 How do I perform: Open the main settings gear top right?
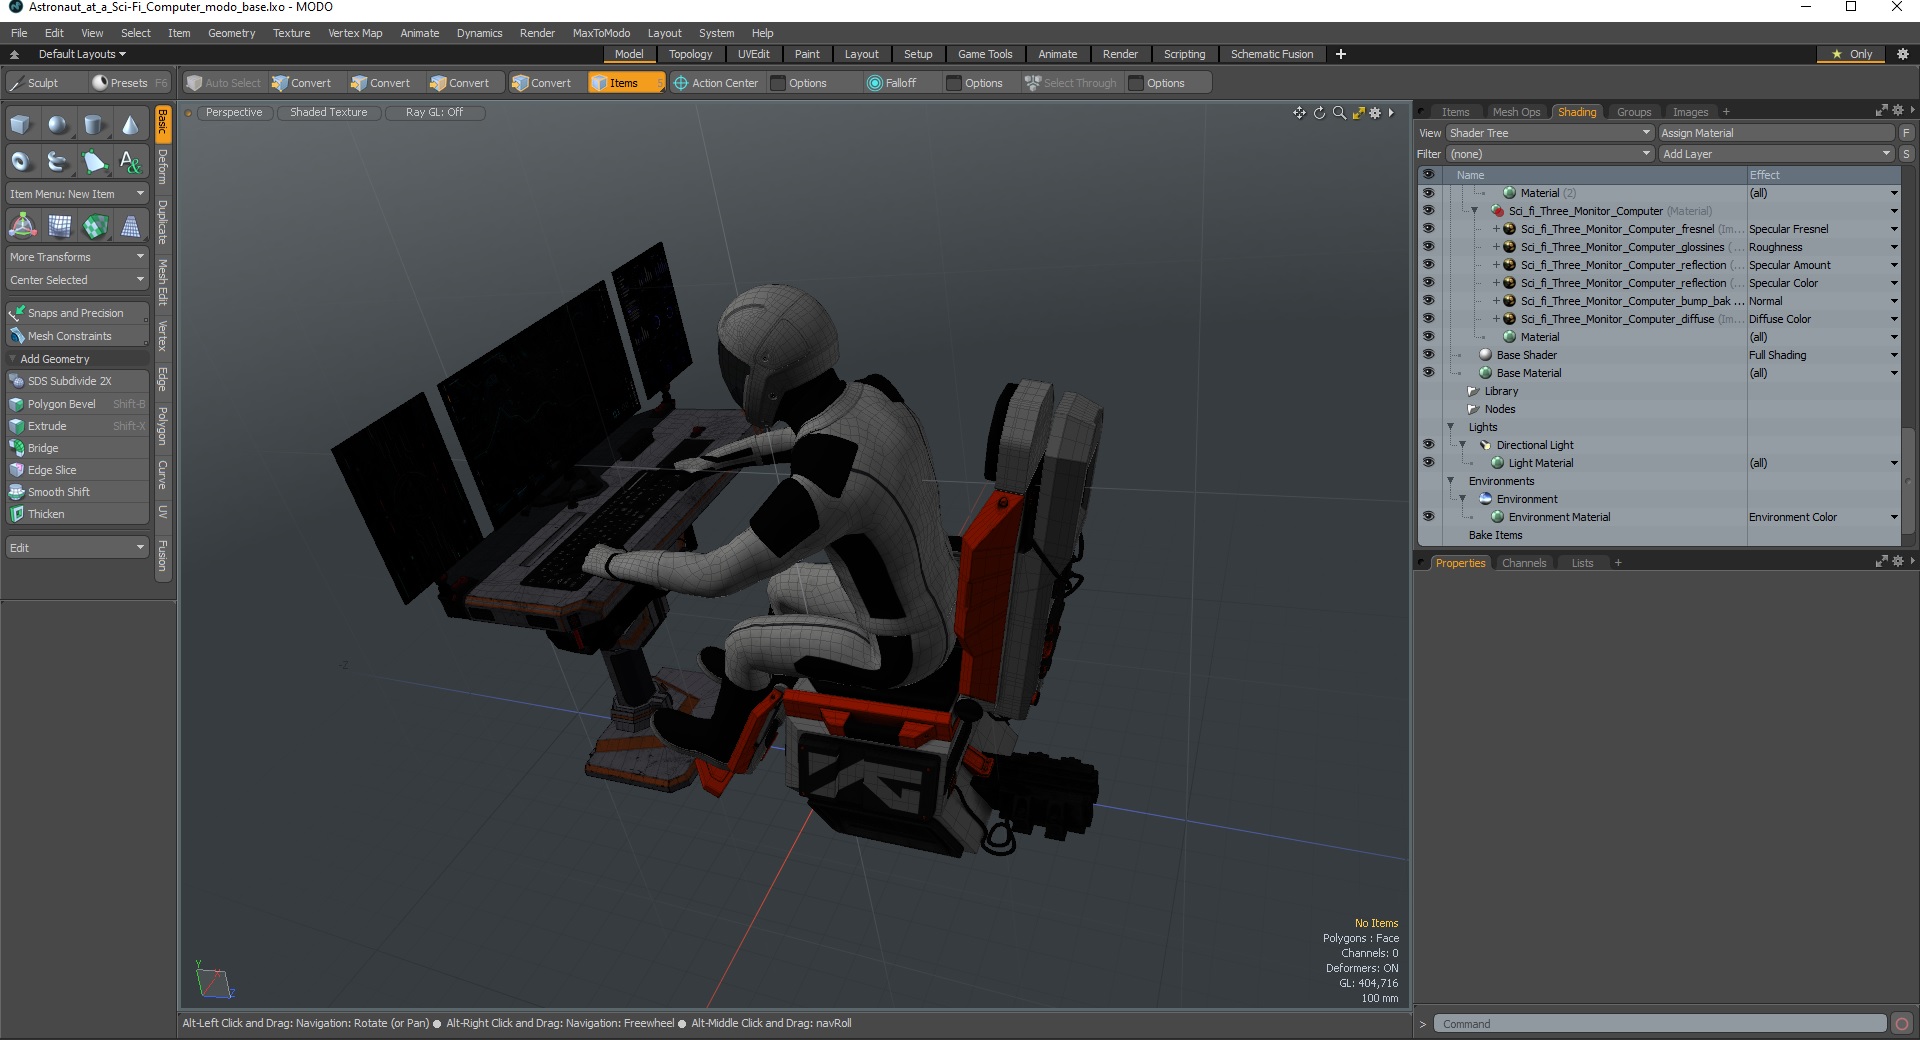[x=1902, y=54]
